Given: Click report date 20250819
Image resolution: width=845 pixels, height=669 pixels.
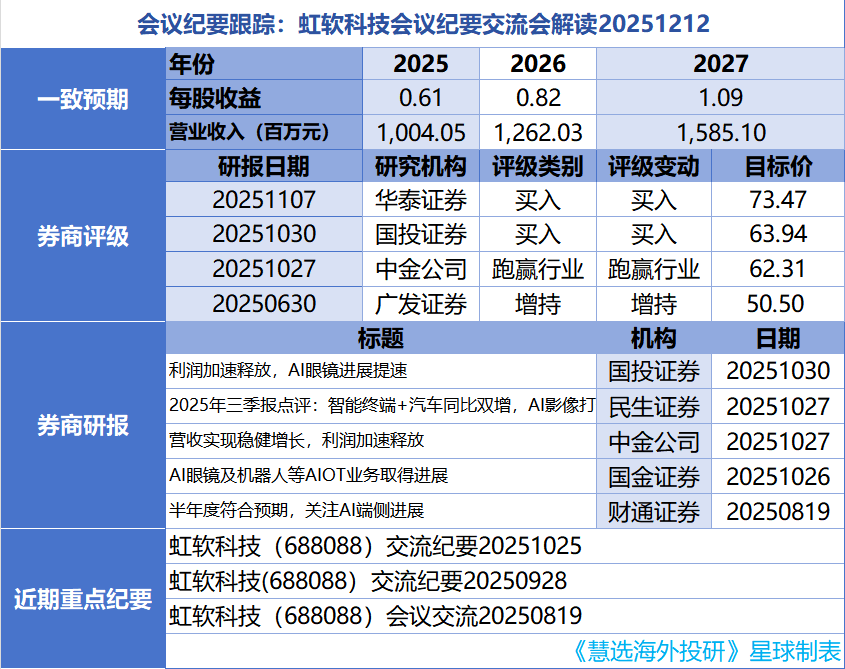Looking at the screenshot, I should tap(778, 512).
